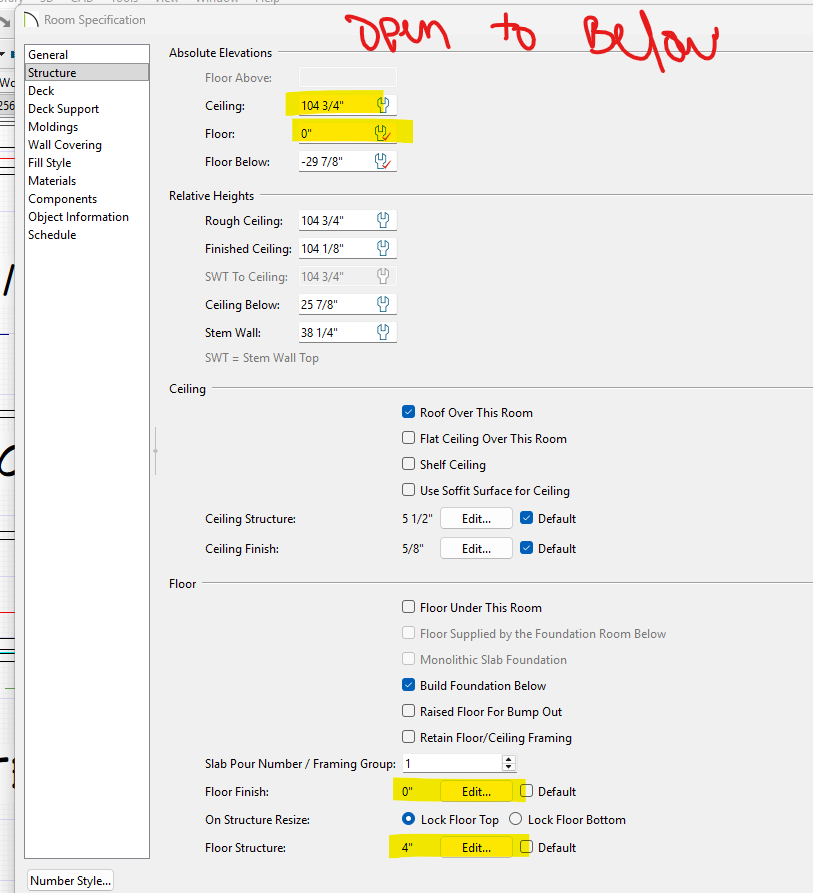Image resolution: width=813 pixels, height=893 pixels.
Task: Select Materials in the side list
Action: [52, 181]
